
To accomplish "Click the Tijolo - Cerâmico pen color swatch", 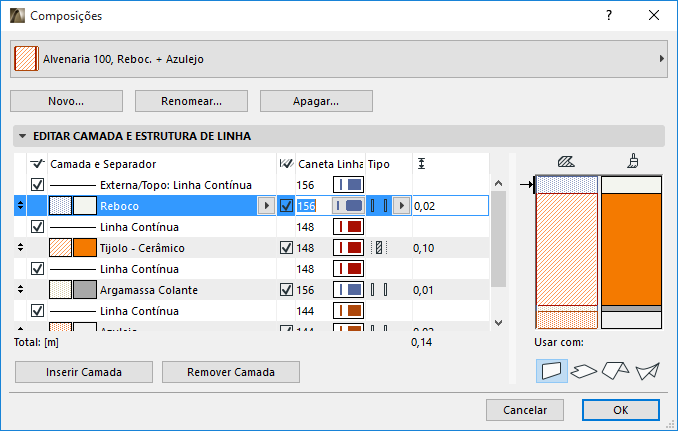I will tap(347, 248).
